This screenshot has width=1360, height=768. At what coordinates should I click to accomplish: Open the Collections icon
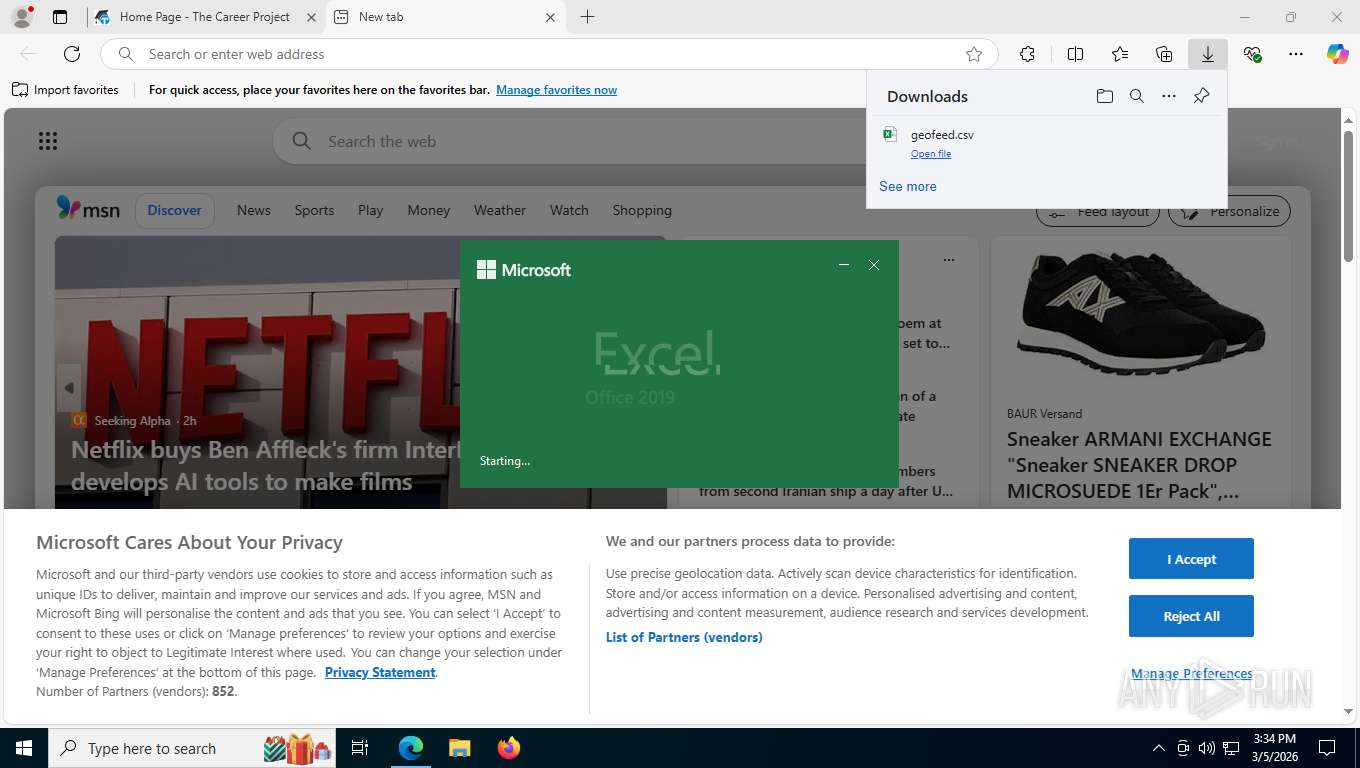[x=1164, y=54]
